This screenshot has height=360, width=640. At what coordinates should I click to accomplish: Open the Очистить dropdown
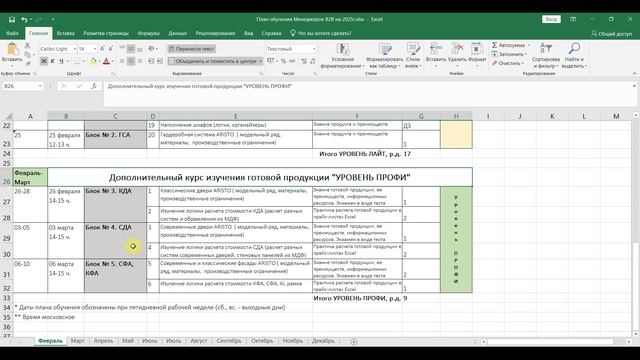point(508,63)
